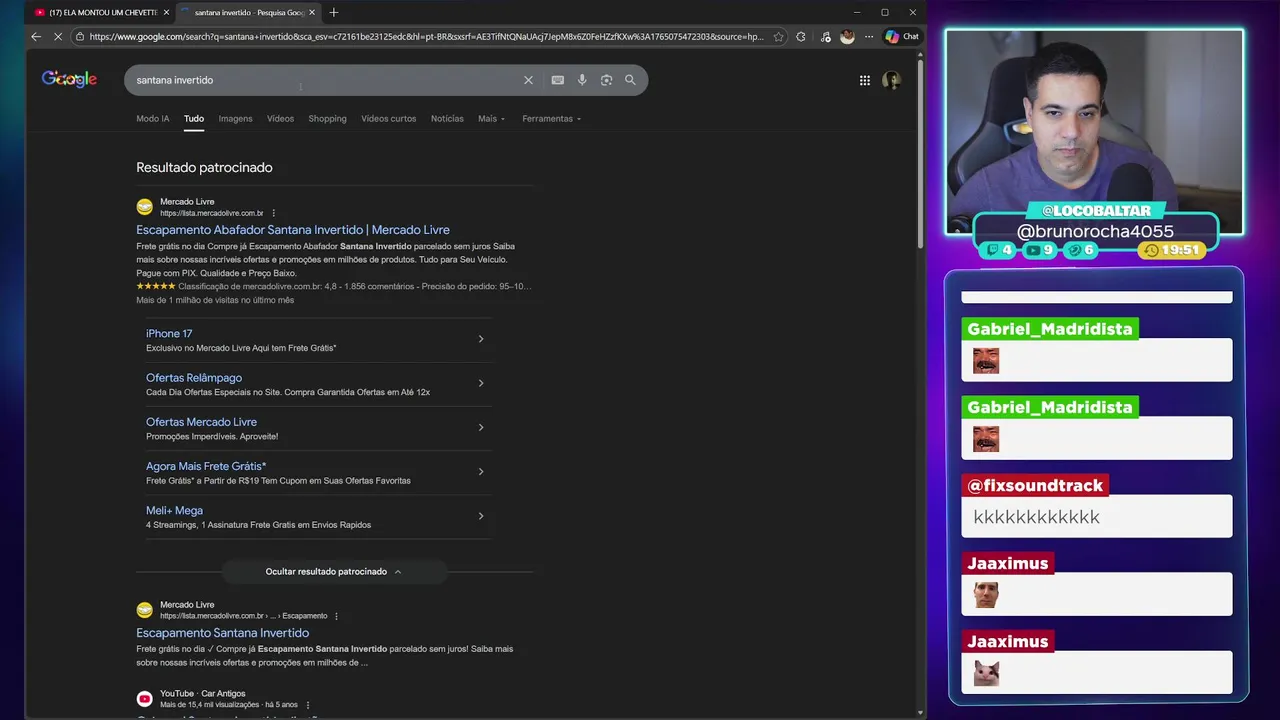
Task: Switch to the Vídeos curtos tab
Action: [x=389, y=118]
